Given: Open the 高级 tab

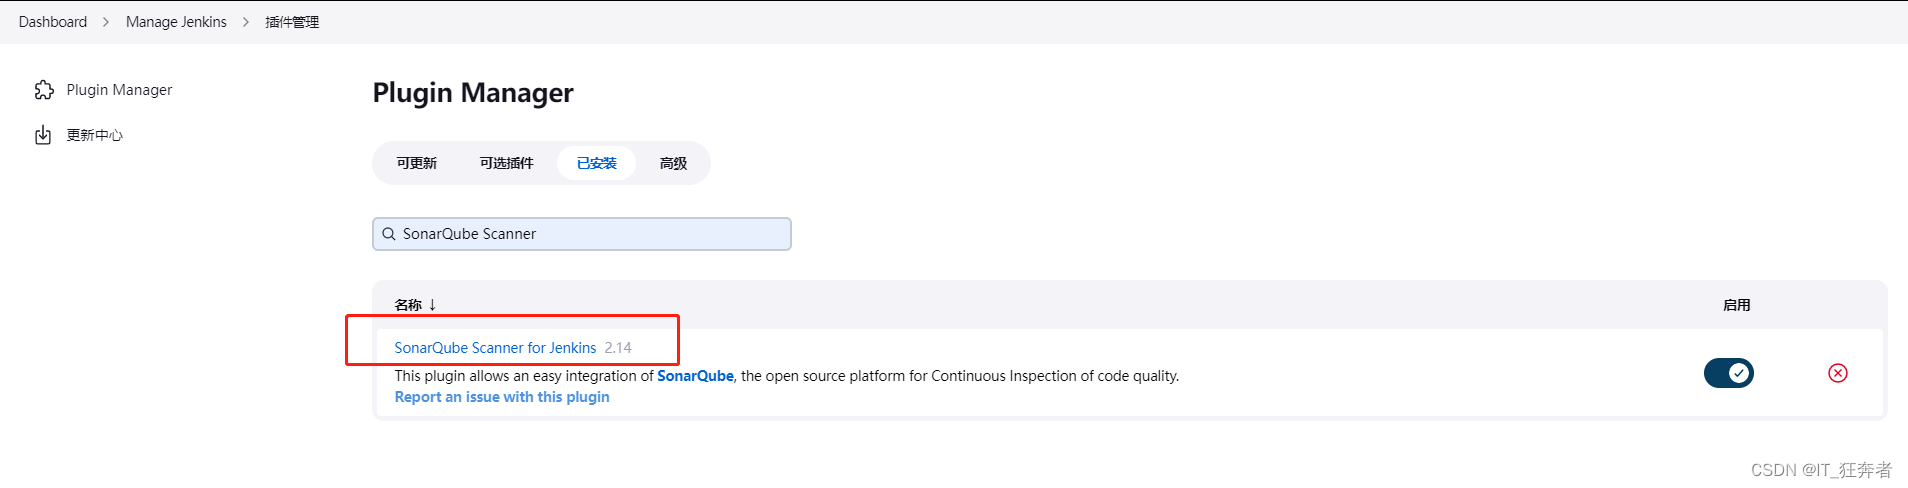Looking at the screenshot, I should point(673,163).
